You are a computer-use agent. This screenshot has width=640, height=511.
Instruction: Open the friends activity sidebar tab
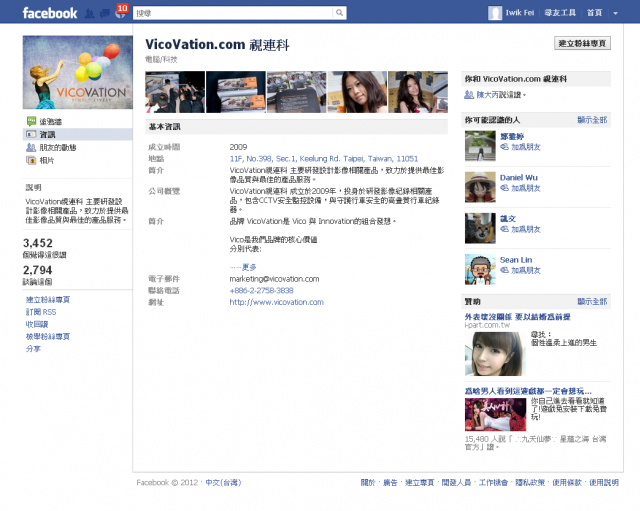[58, 147]
